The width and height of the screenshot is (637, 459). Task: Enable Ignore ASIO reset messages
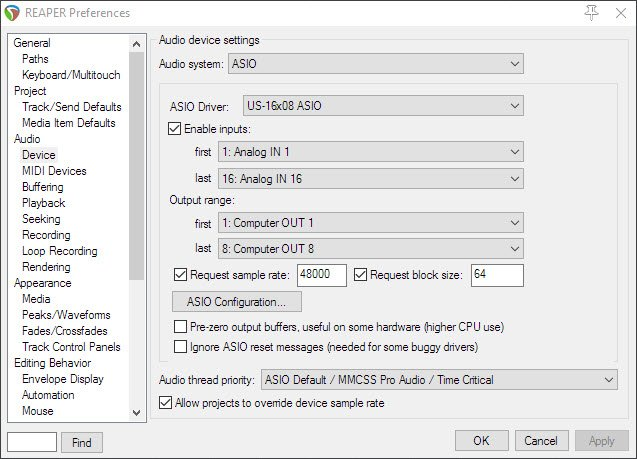pyautogui.click(x=180, y=346)
